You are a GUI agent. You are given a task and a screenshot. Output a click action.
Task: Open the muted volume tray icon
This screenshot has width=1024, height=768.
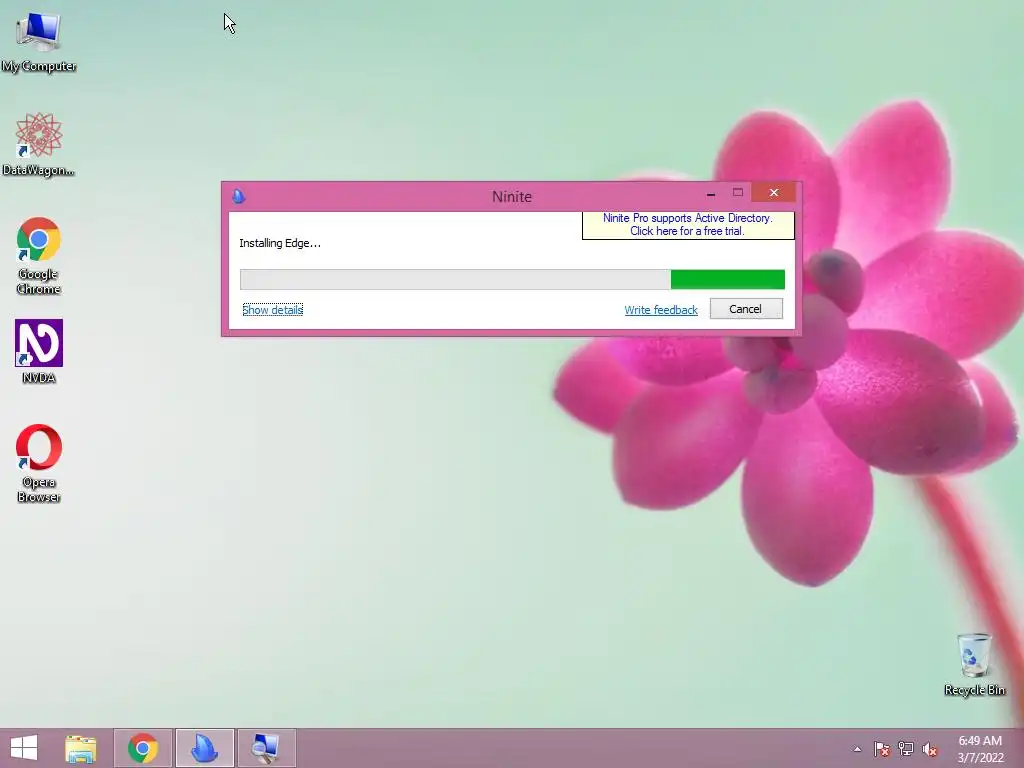[x=929, y=749]
